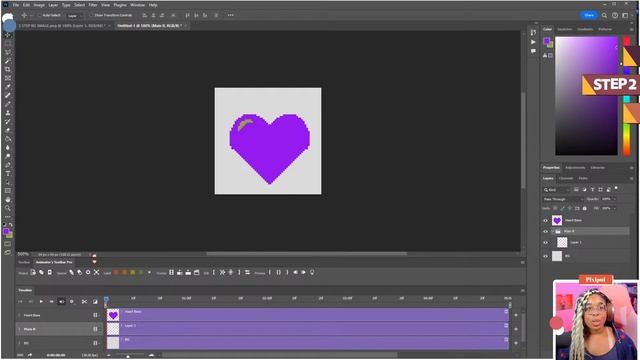Image resolution: width=640 pixels, height=360 pixels.
Task: Enable Show Transform Controls checkbox
Action: [x=91, y=16]
